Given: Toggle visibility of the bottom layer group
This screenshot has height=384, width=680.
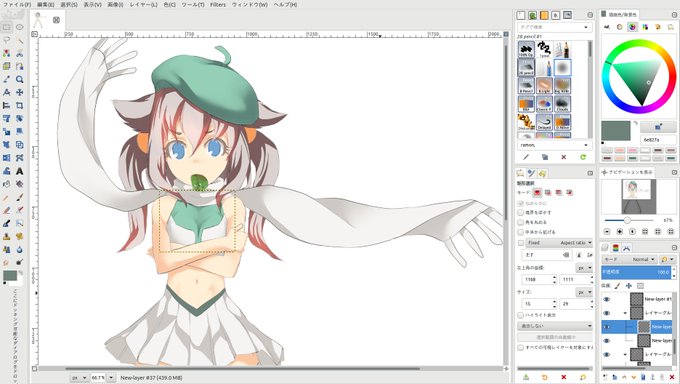Looking at the screenshot, I should pos(607,354).
